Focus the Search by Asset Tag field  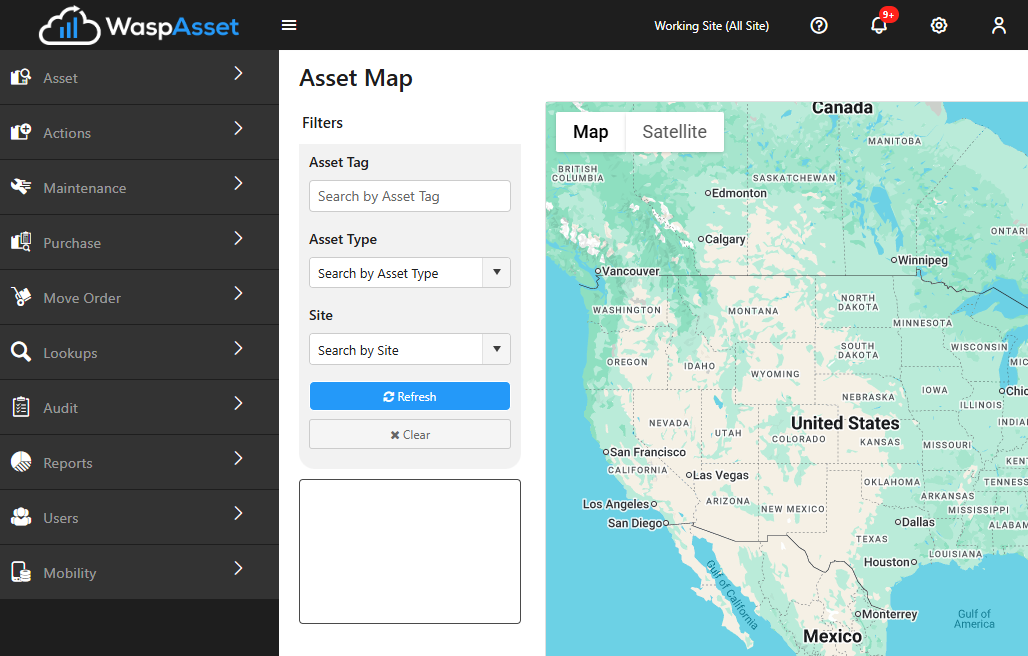click(410, 196)
